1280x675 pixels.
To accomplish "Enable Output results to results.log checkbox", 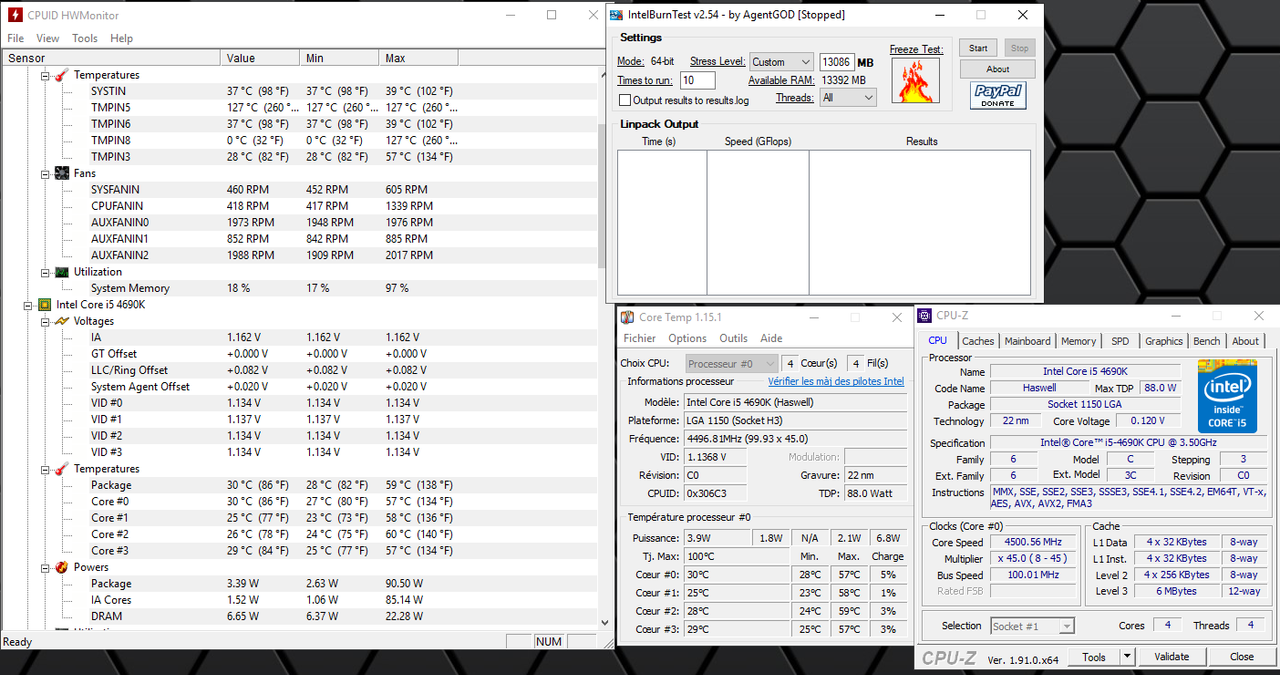I will click(x=625, y=100).
